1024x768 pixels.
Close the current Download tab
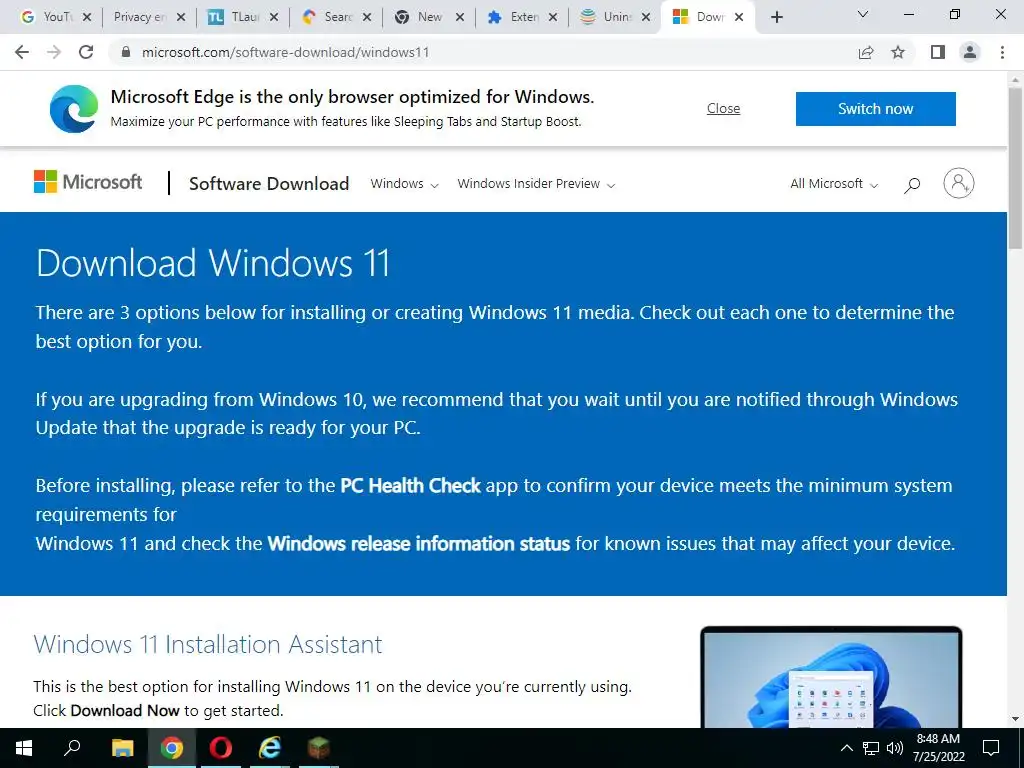pyautogui.click(x=739, y=18)
